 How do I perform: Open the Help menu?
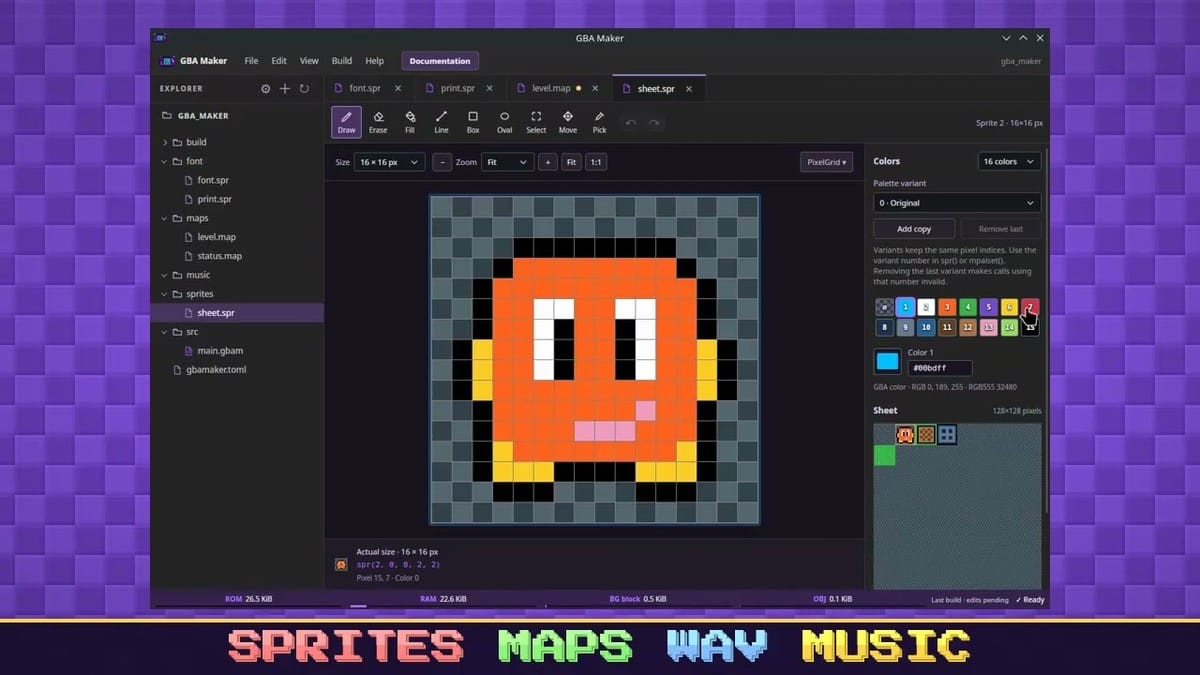tap(374, 61)
